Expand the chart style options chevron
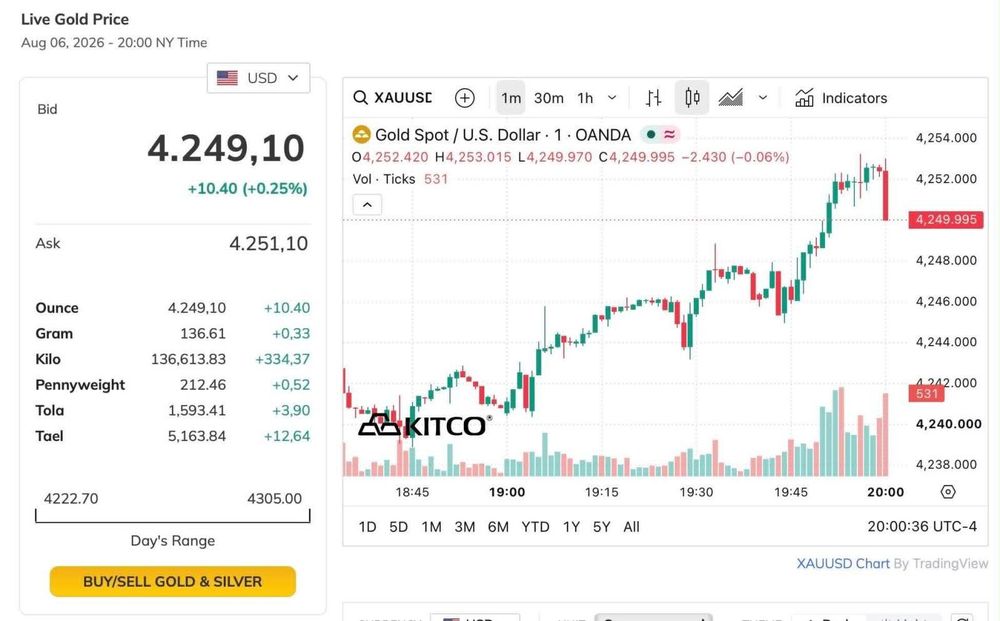 763,98
